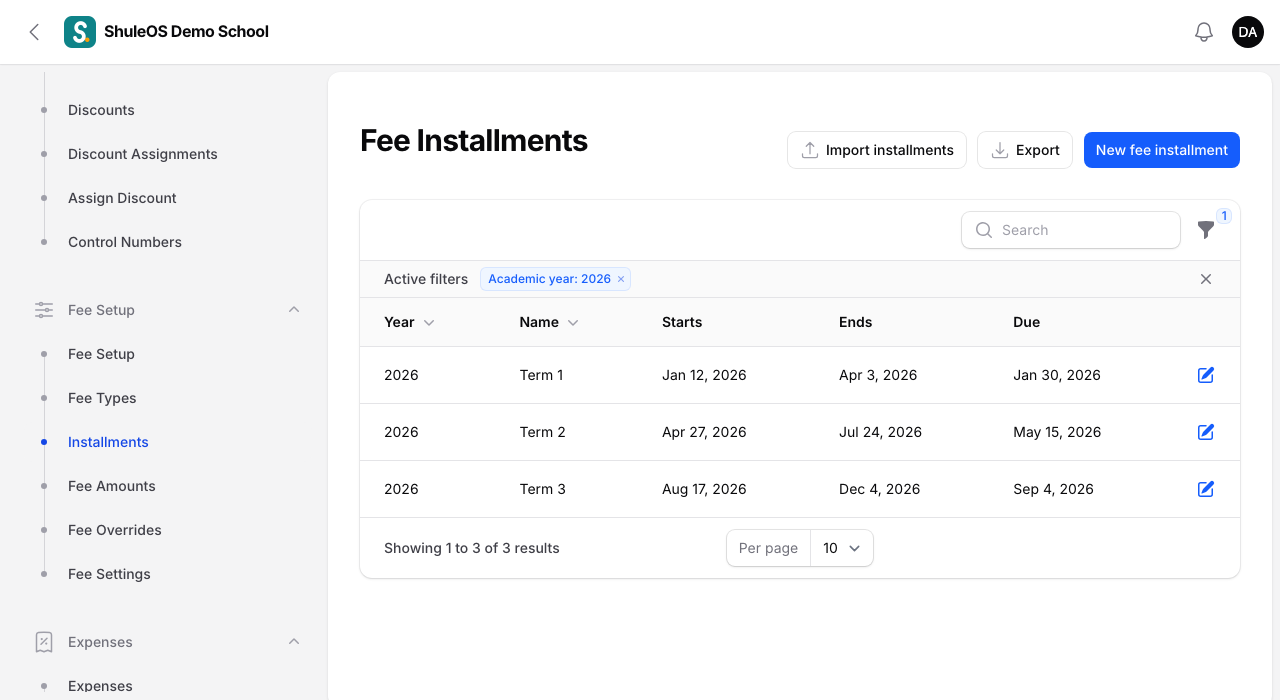Go to Assign Discount
1280x700 pixels.
pos(122,198)
